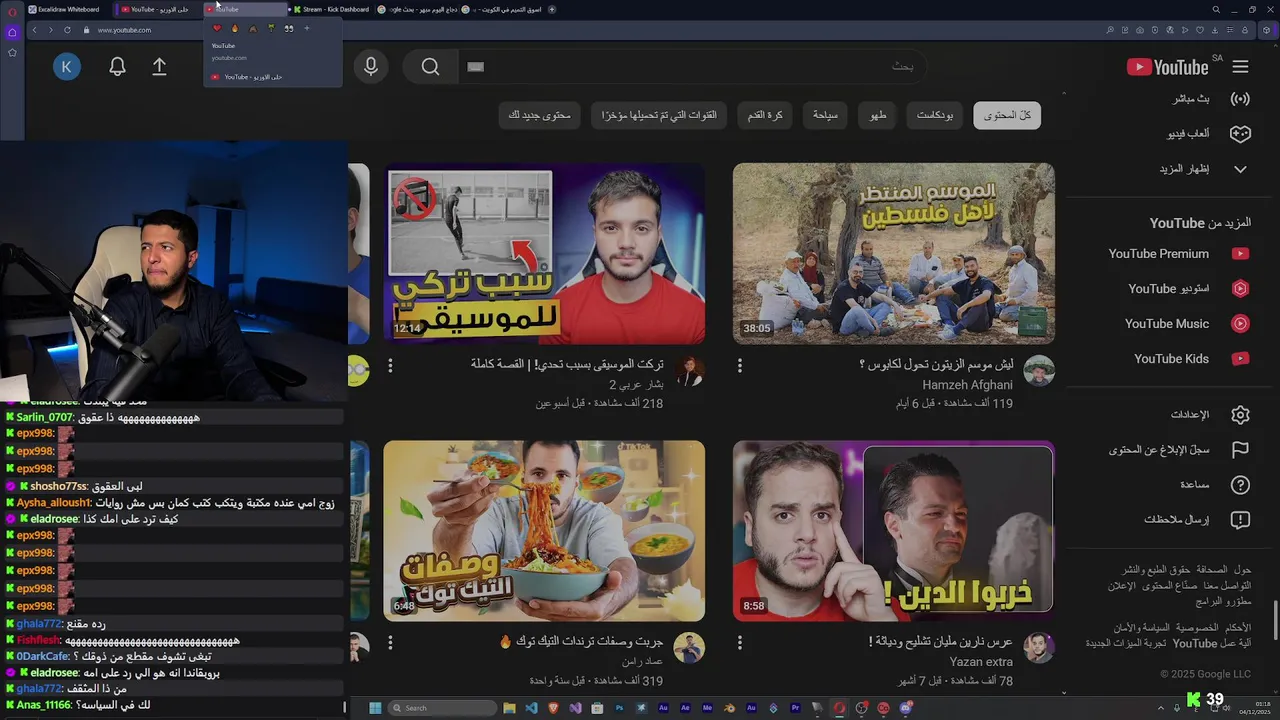Screen dimensions: 1280x720
Task: Click the Yazan extra channel avatar
Action: coord(1039,648)
